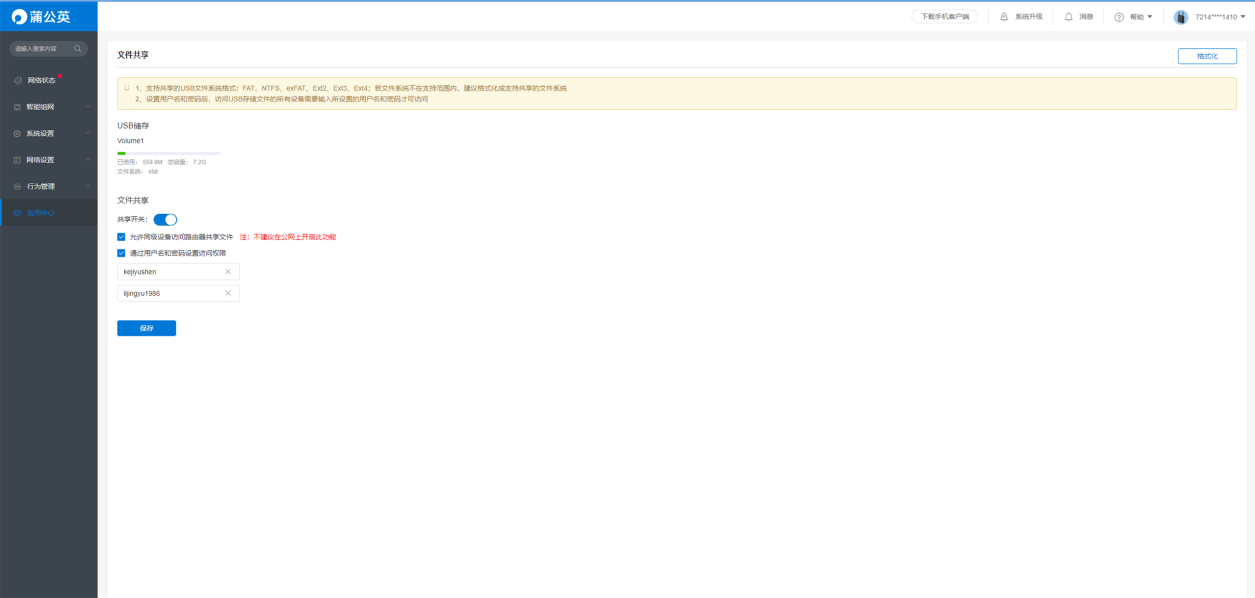The image size is (1255, 598).
Task: Expand the 系统设置 submenu chevron
Action: point(87,133)
